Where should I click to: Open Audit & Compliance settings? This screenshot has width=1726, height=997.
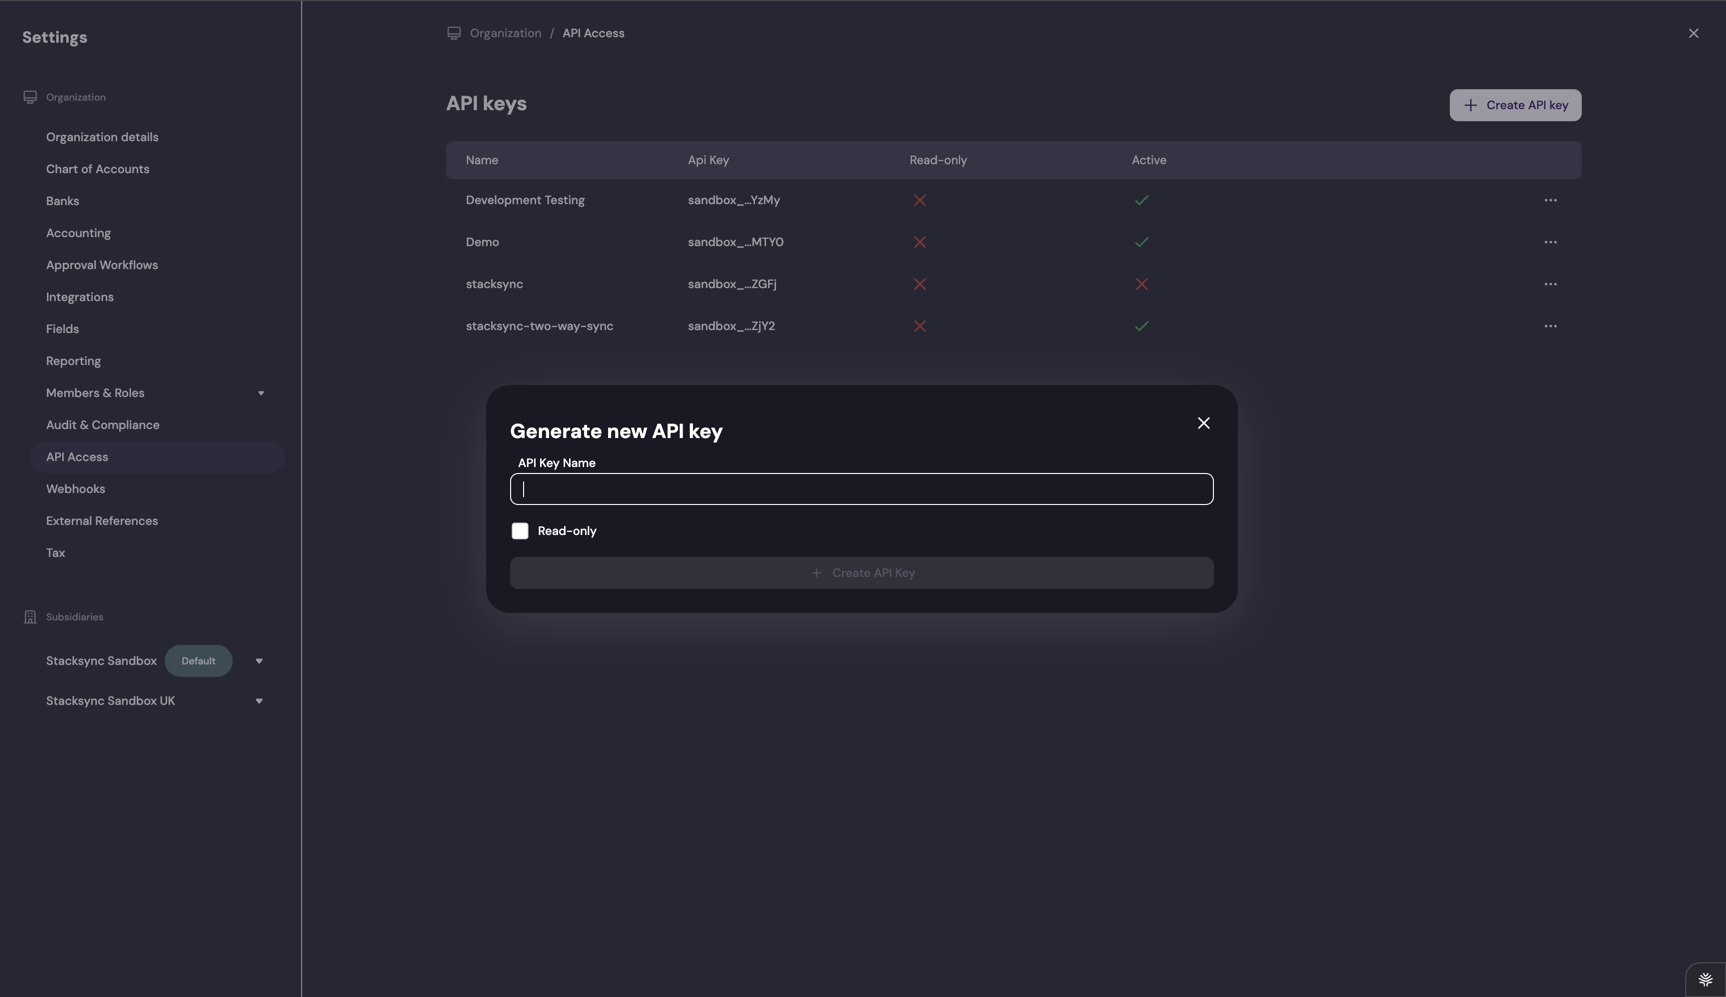click(x=102, y=425)
